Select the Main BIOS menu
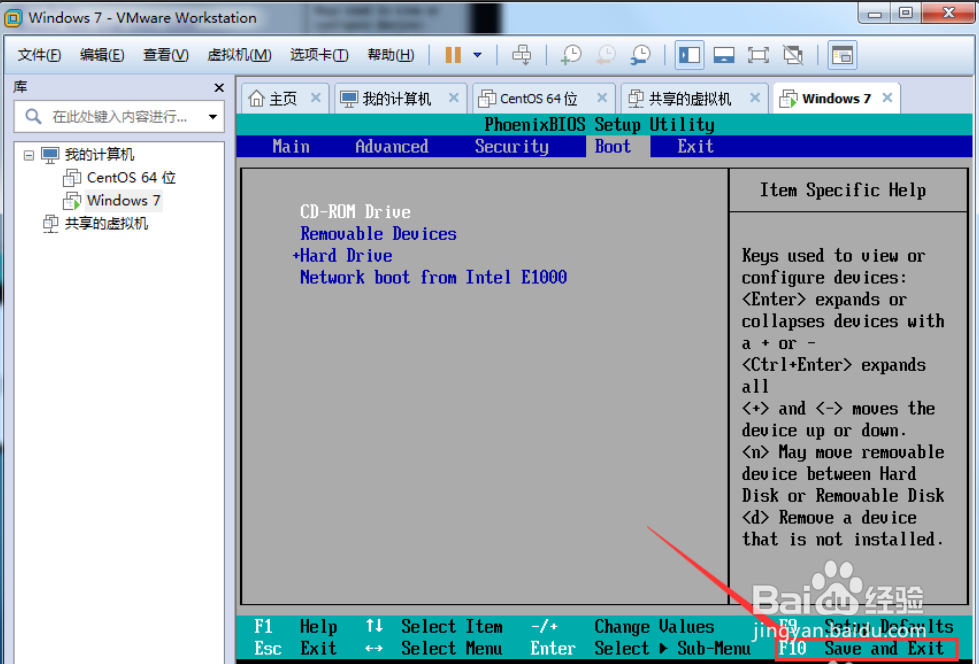Screen dimensions: 979x664 click(291, 146)
